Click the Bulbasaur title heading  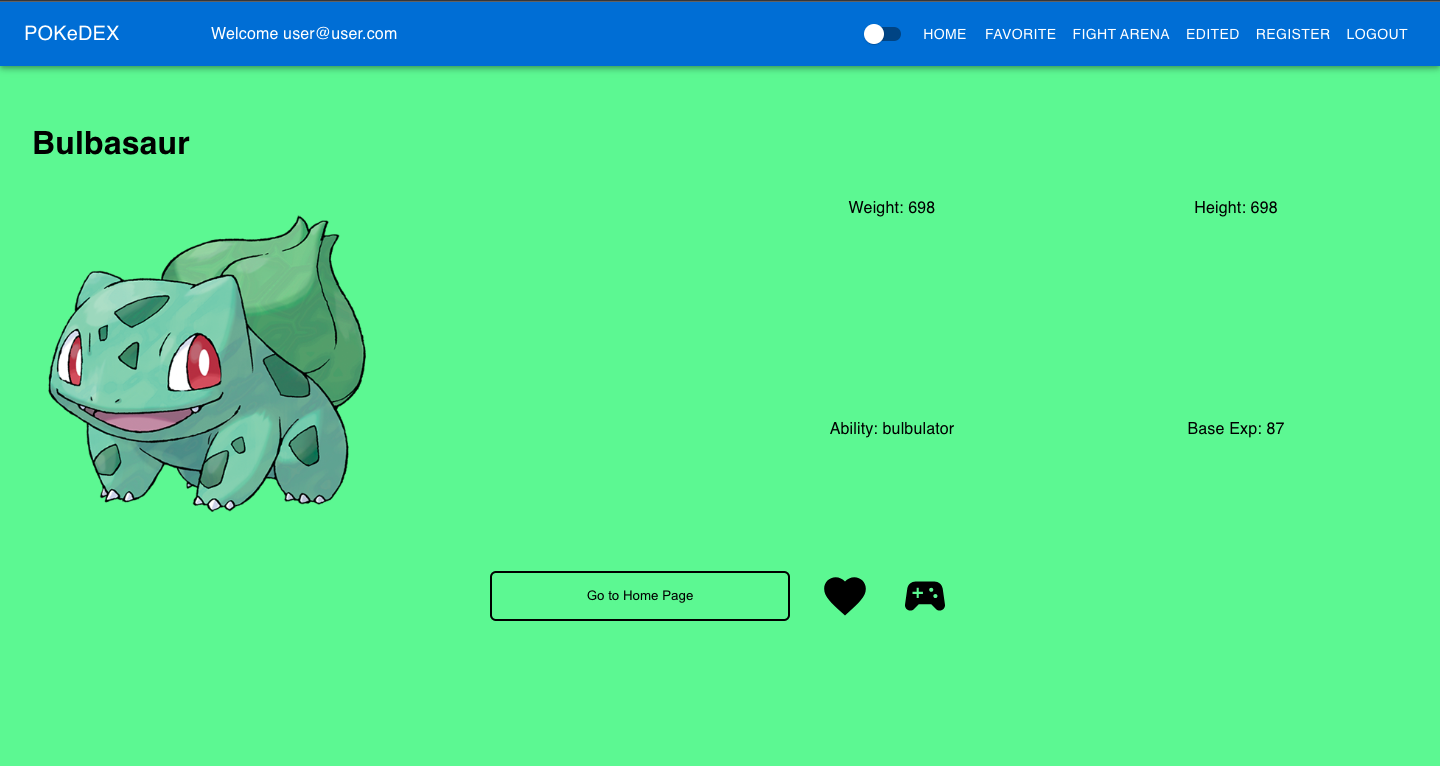pyautogui.click(x=110, y=143)
